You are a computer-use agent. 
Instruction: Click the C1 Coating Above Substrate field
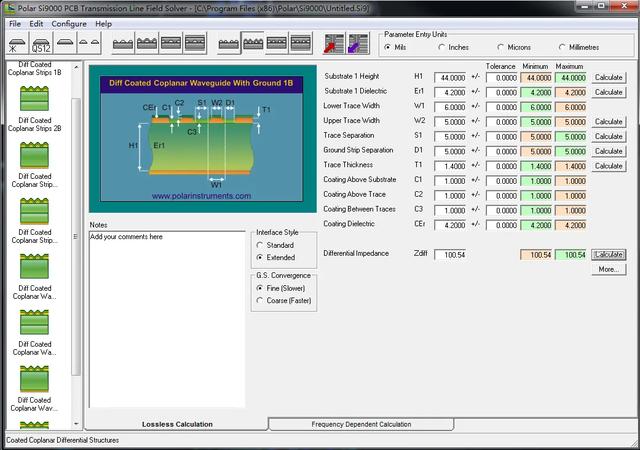(450, 181)
